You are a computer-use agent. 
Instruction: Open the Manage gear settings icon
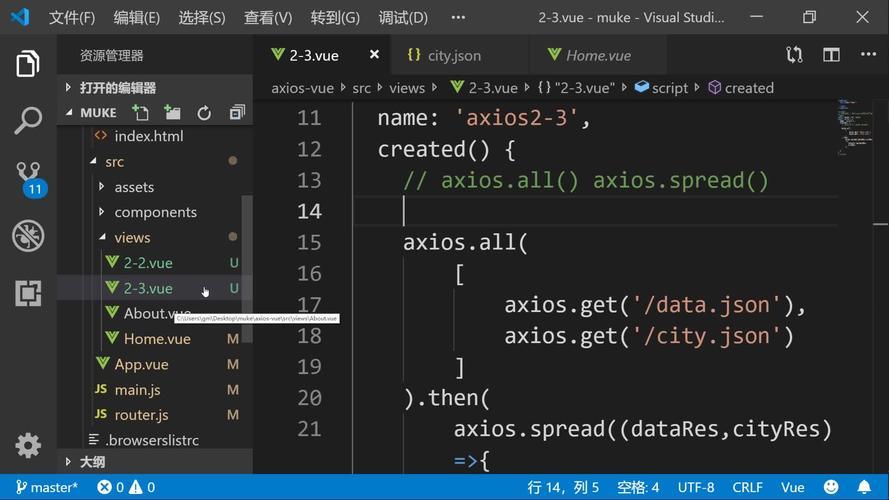[28, 446]
